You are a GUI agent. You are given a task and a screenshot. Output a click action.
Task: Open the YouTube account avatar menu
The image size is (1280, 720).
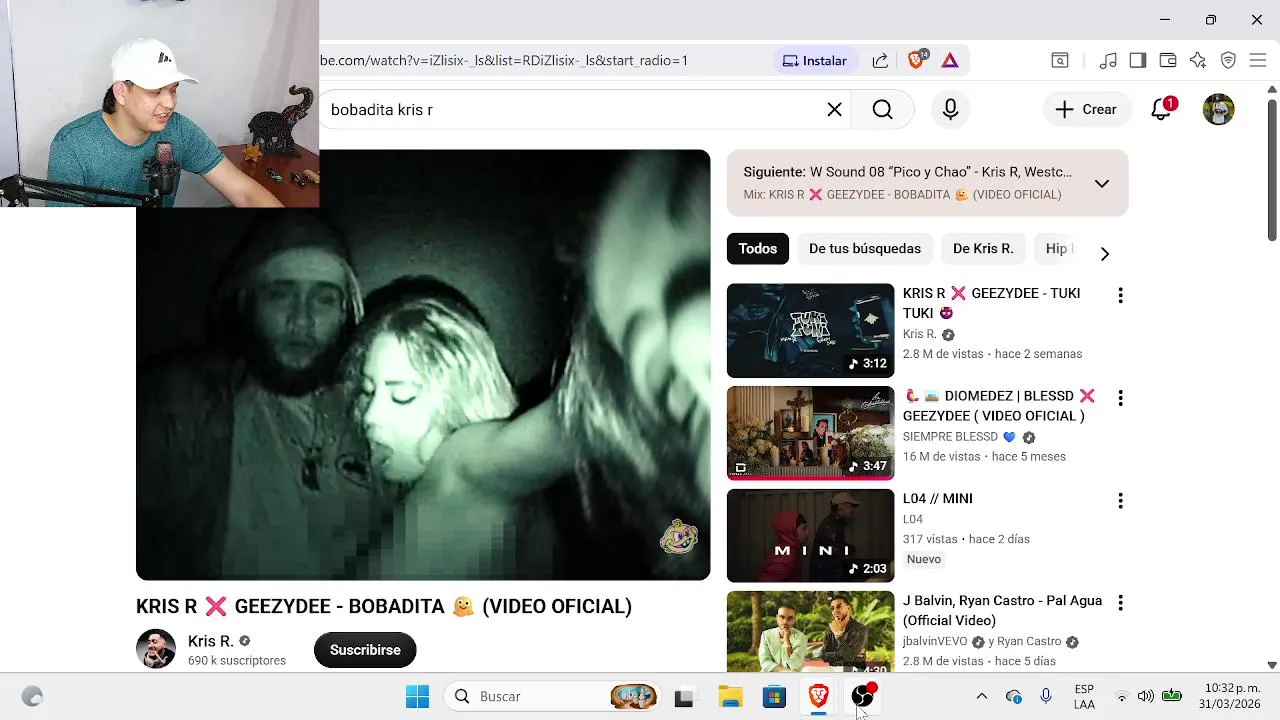coord(1218,109)
